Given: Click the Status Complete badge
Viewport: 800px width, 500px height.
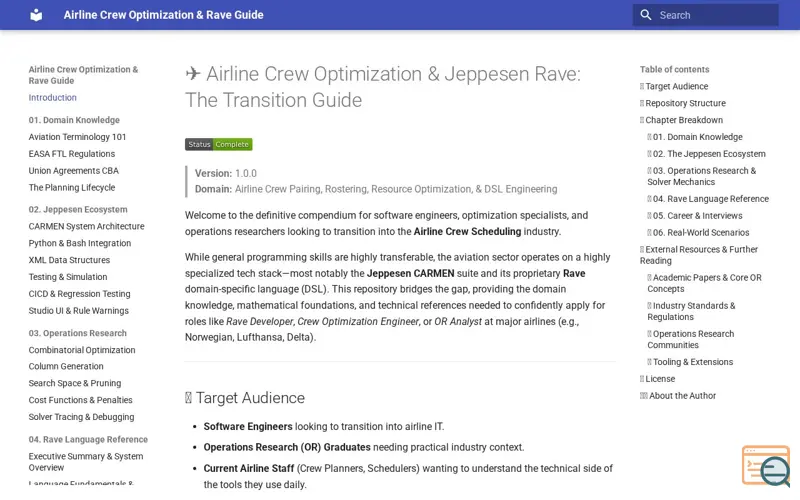Looking at the screenshot, I should [218, 144].
